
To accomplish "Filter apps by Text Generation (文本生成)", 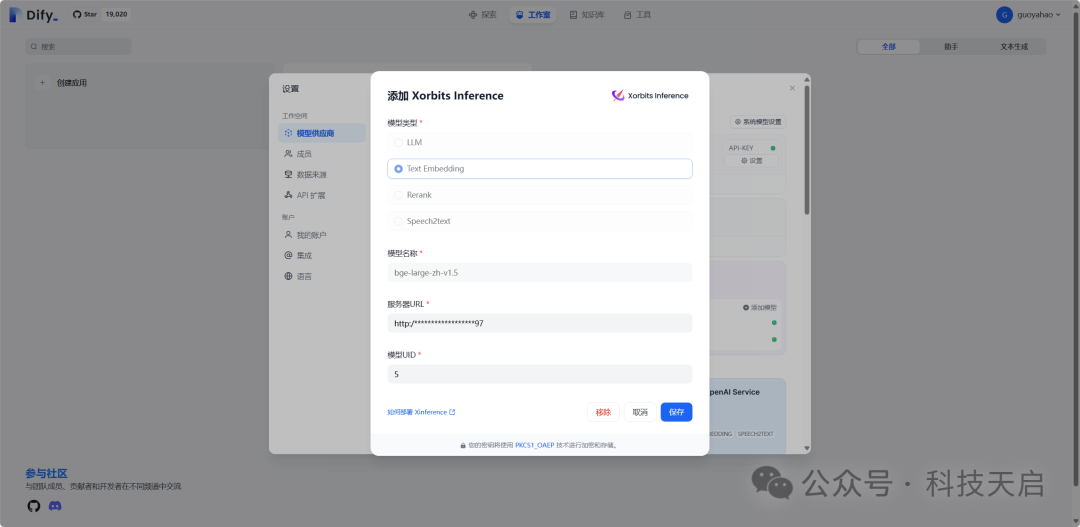I will tap(1014, 47).
